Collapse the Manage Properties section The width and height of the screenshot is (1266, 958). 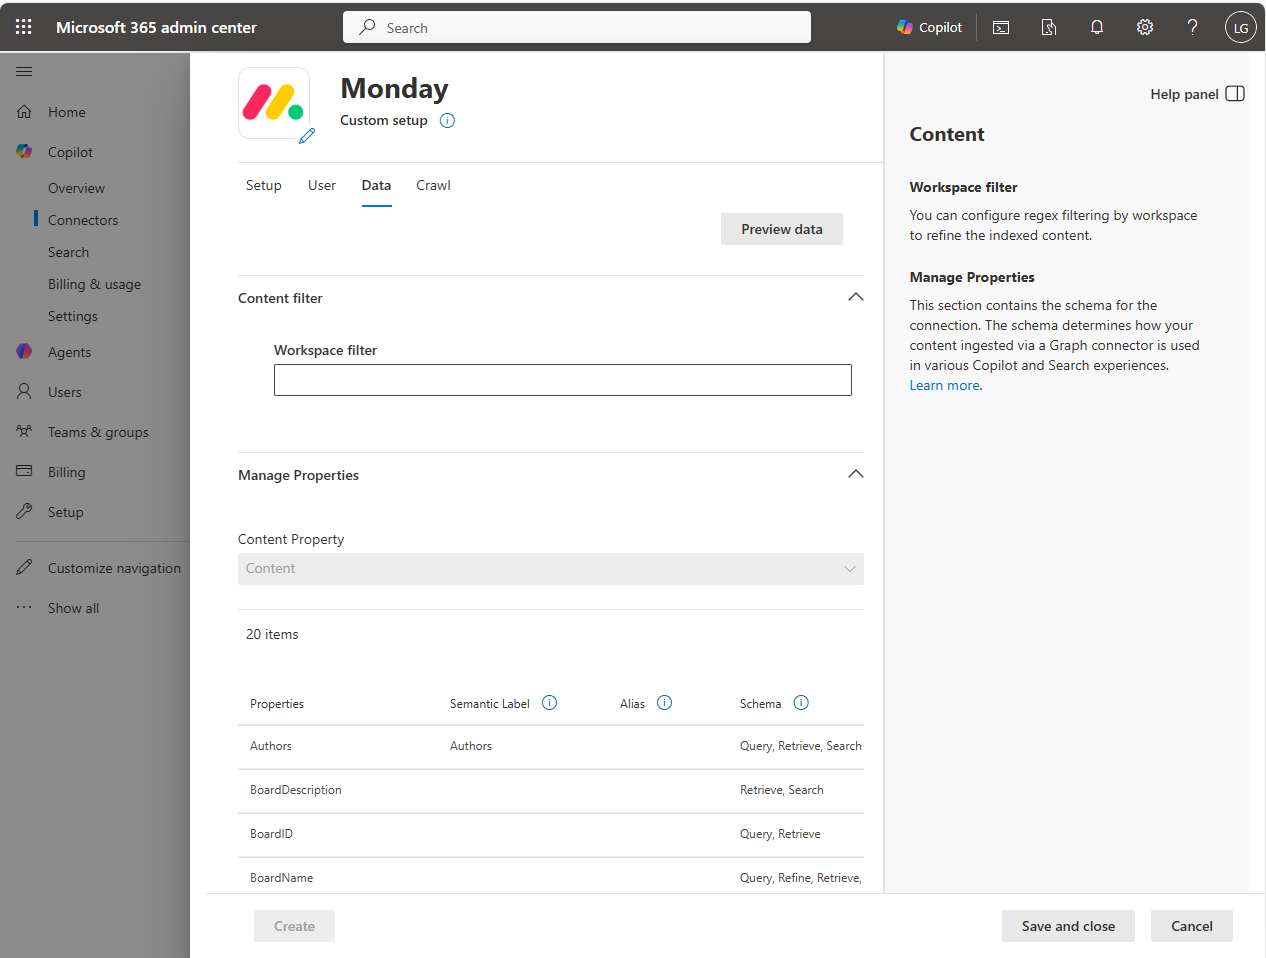click(855, 474)
